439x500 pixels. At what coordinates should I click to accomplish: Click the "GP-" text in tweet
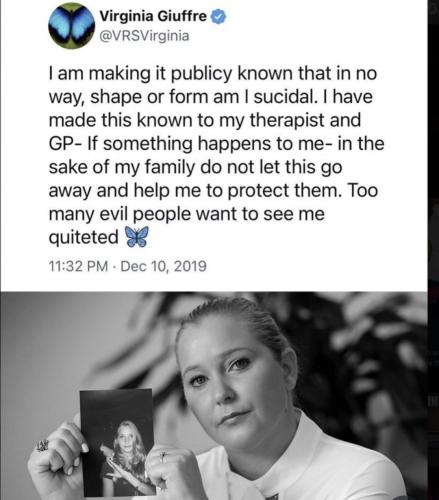pos(65,144)
